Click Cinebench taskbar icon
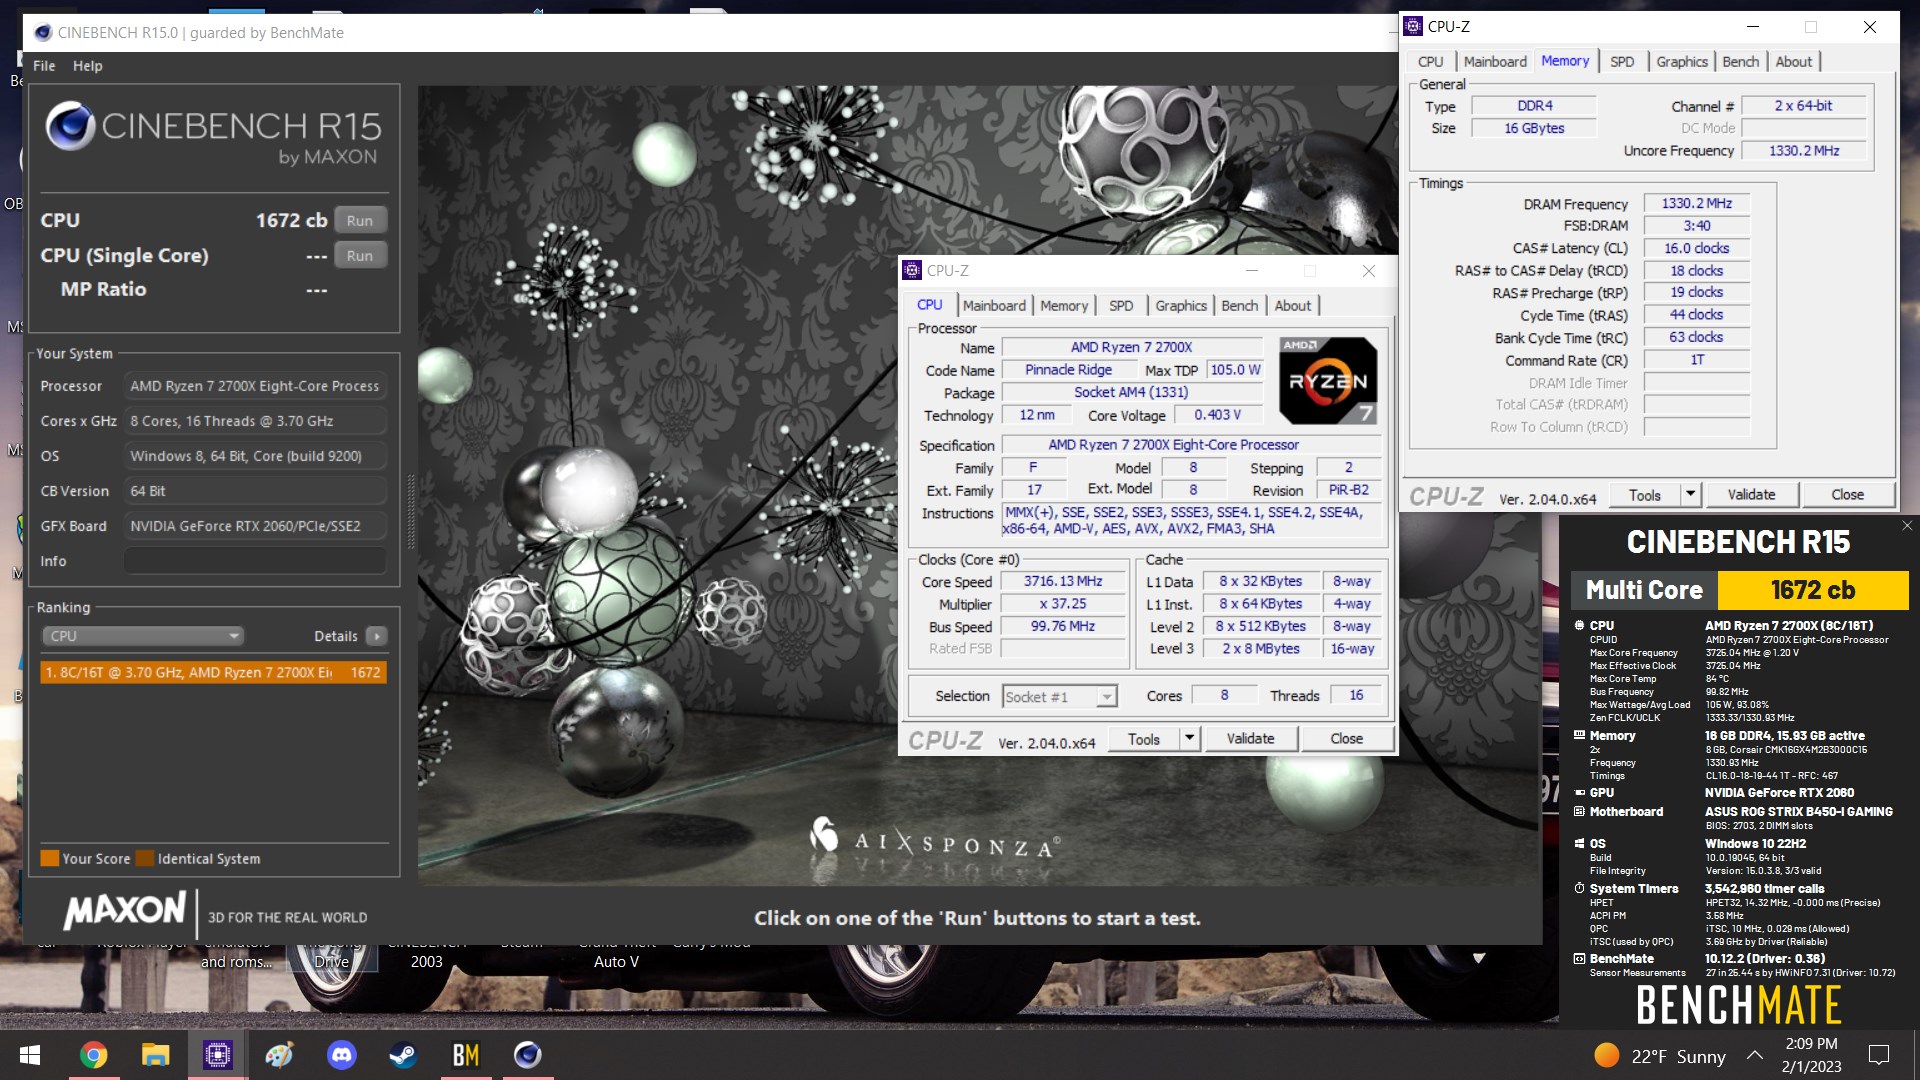 click(527, 1055)
